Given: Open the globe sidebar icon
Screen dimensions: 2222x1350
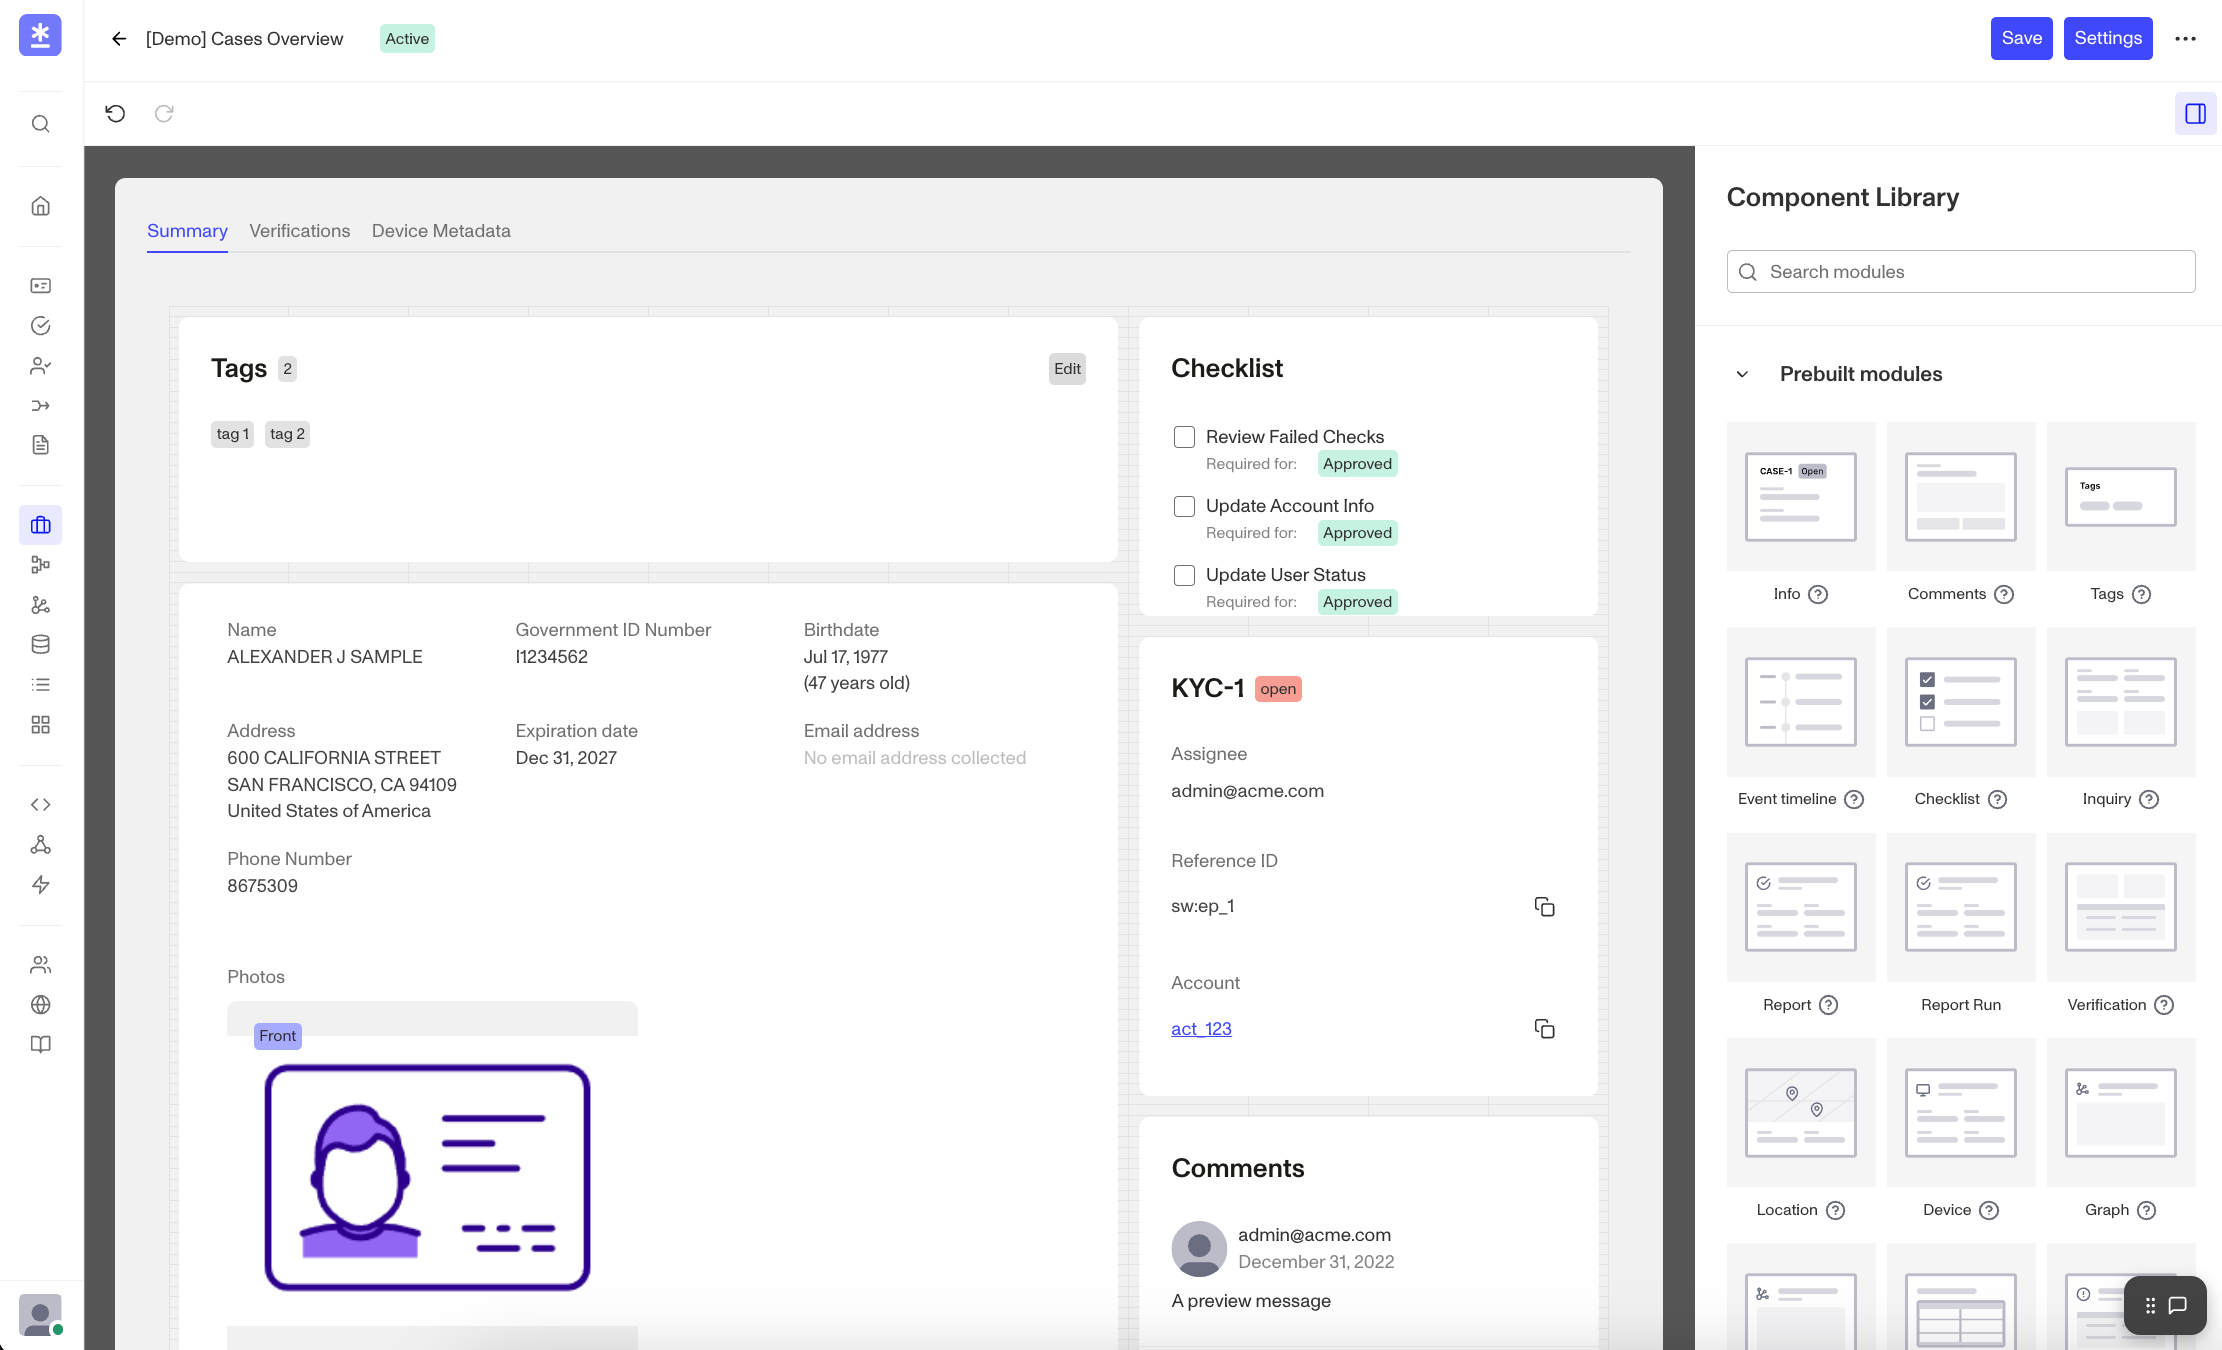Looking at the screenshot, I should click(40, 1005).
